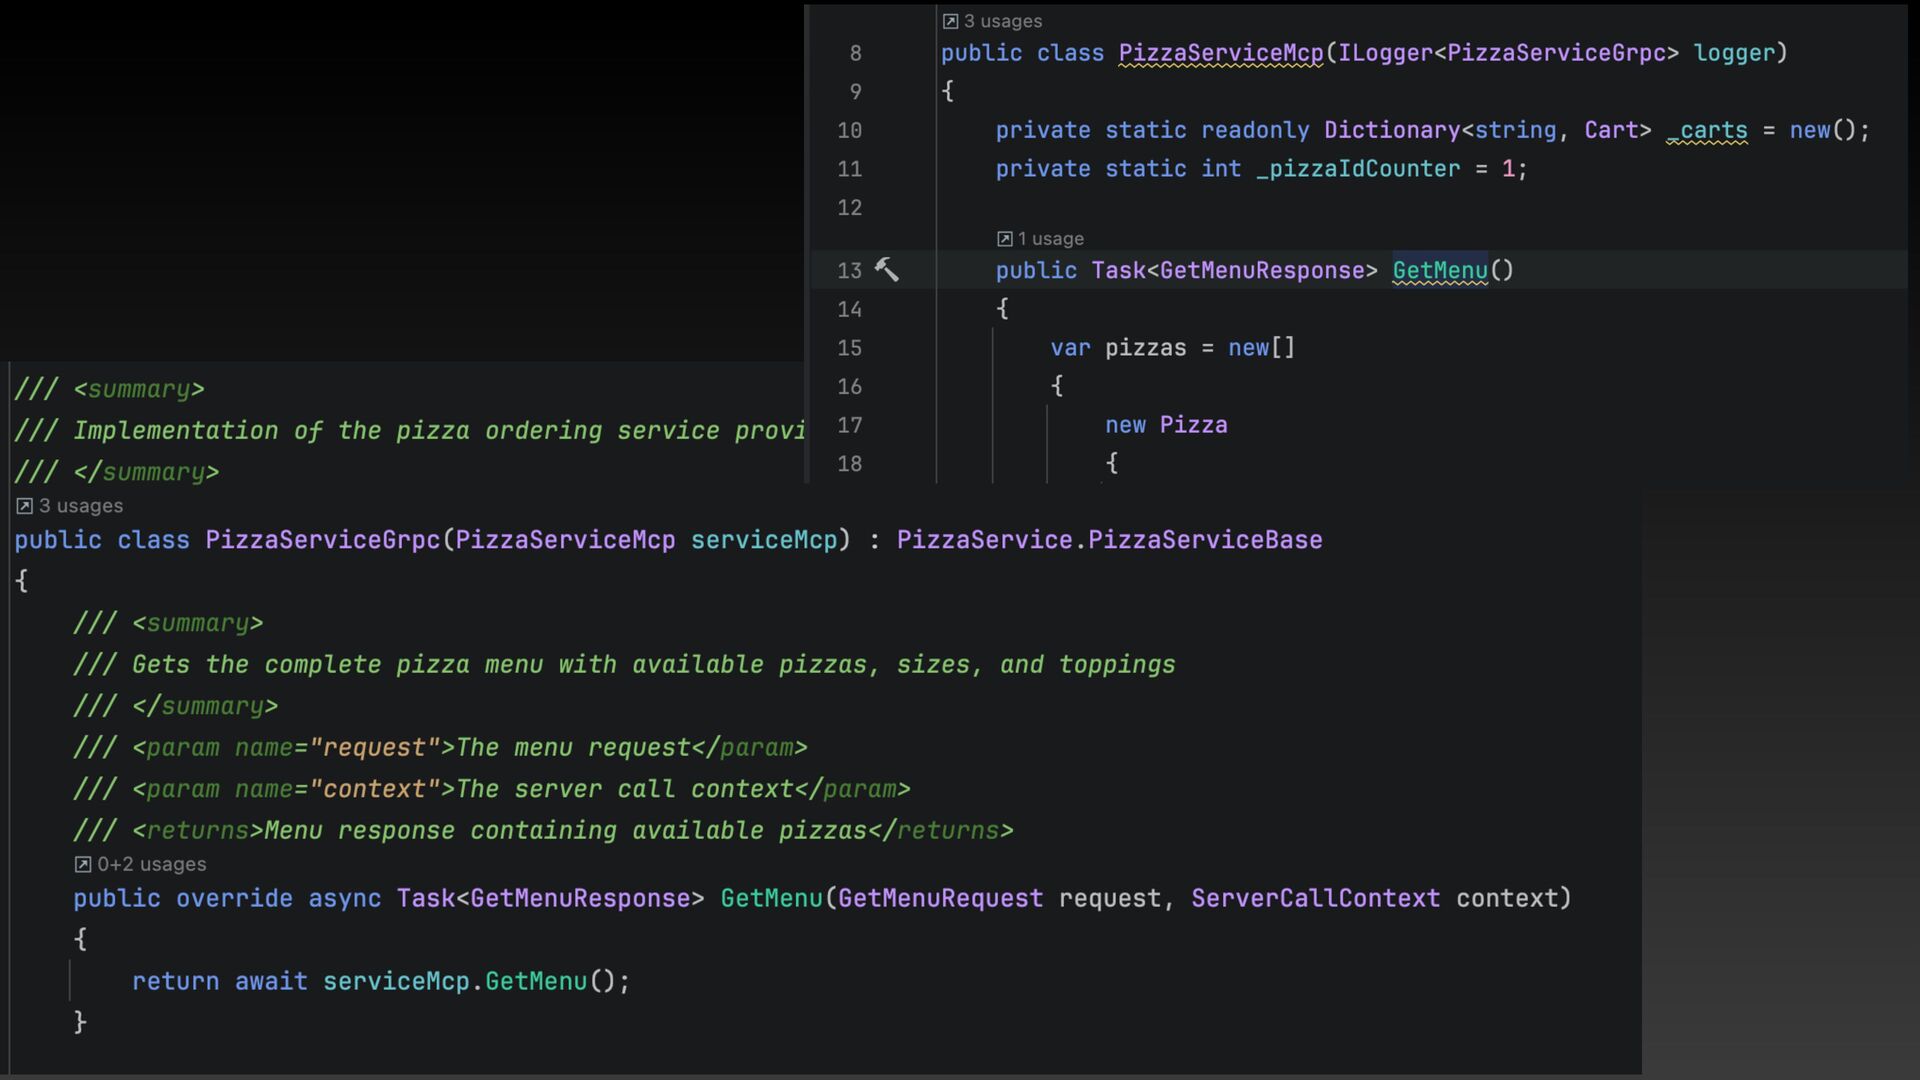Open '3 usages' hint above PizzaServiceMcp class
Viewport: 1920px width, 1080px height.
click(1002, 21)
